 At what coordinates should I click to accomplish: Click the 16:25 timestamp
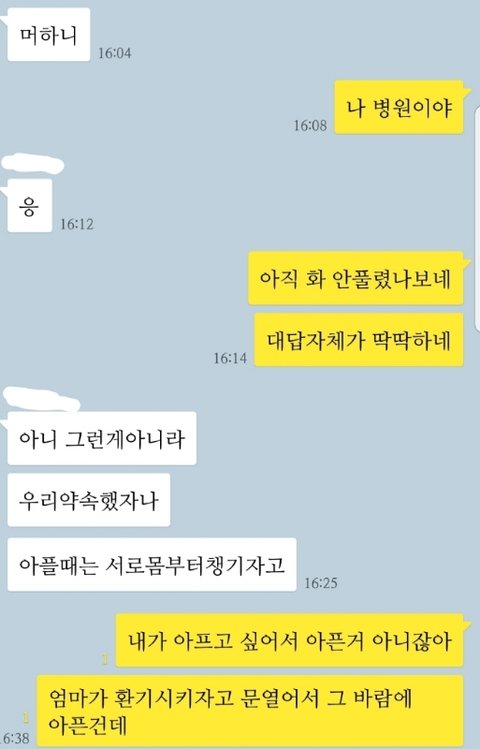click(321, 583)
